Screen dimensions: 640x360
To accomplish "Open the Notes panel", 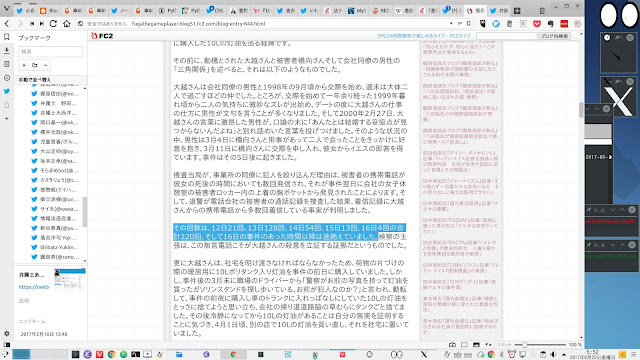I will pyautogui.click(x=7, y=64).
